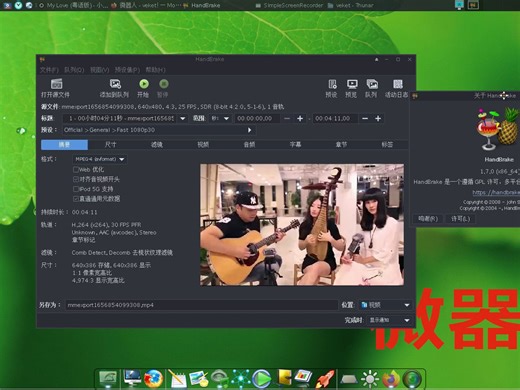Switch to the 章节 tab
Screen dimensions: 520x390
coord(341,145)
